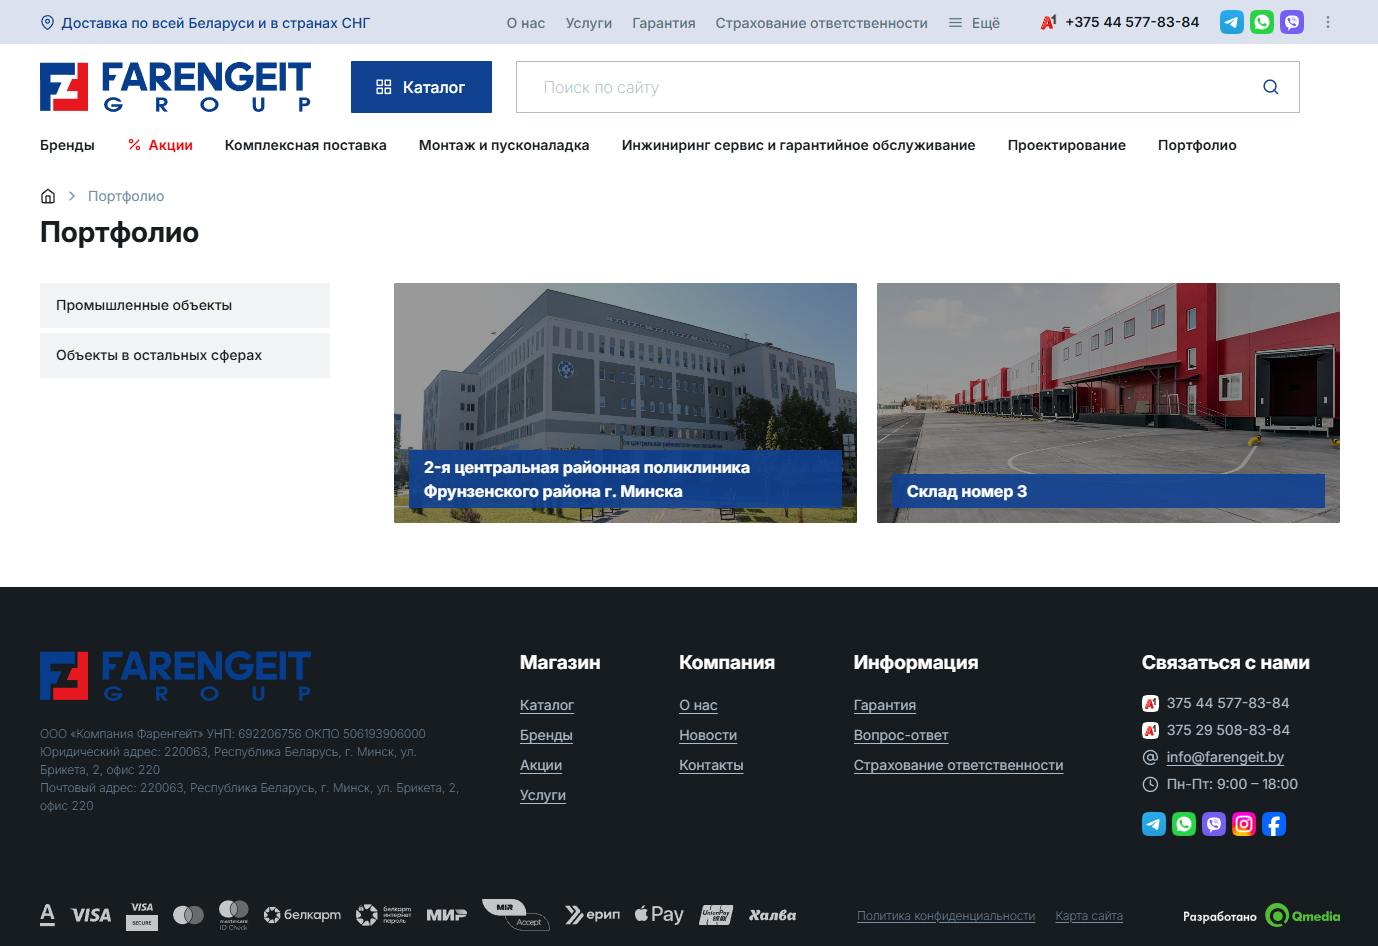Open the Политика конфиденциальности footer link

click(946, 916)
